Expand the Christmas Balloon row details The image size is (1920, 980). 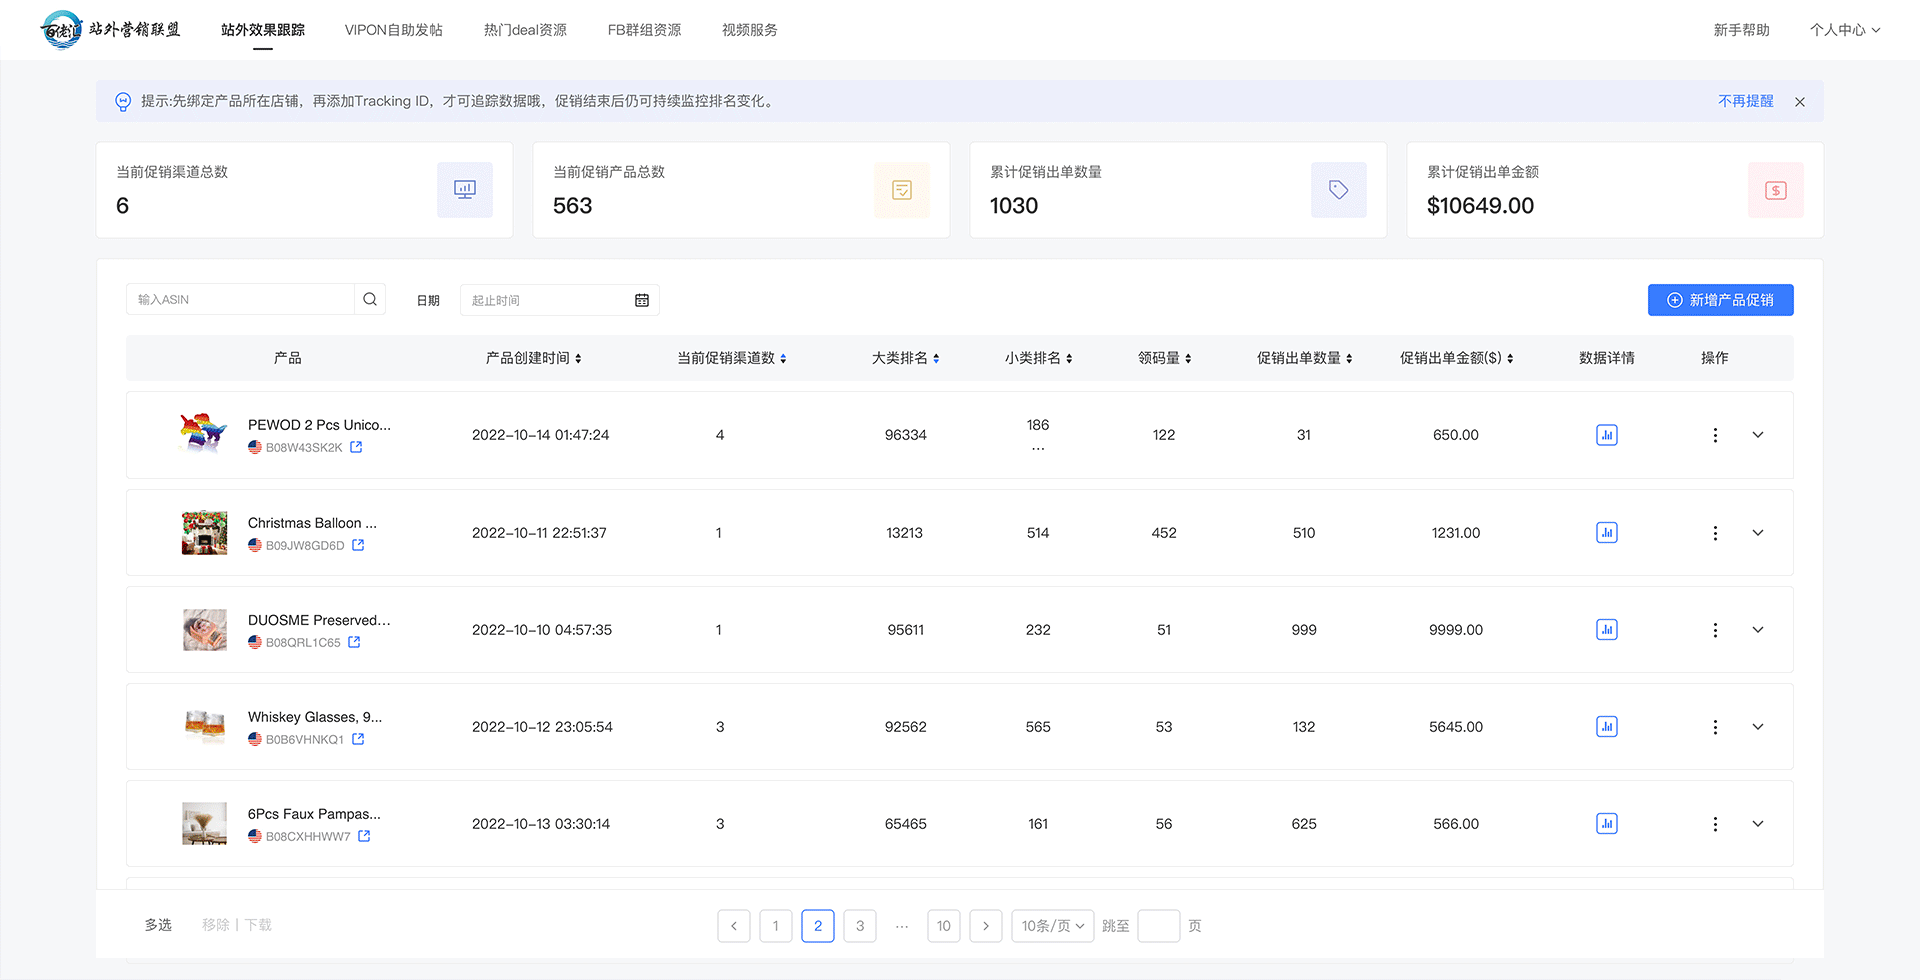[1757, 533]
